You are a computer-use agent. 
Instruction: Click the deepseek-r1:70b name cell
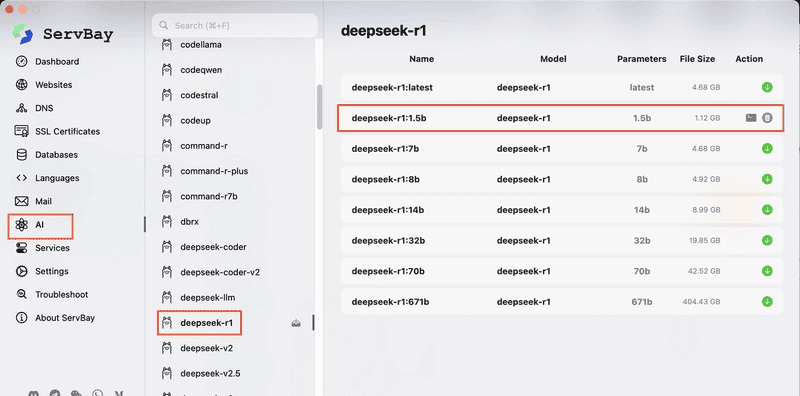[x=388, y=271]
